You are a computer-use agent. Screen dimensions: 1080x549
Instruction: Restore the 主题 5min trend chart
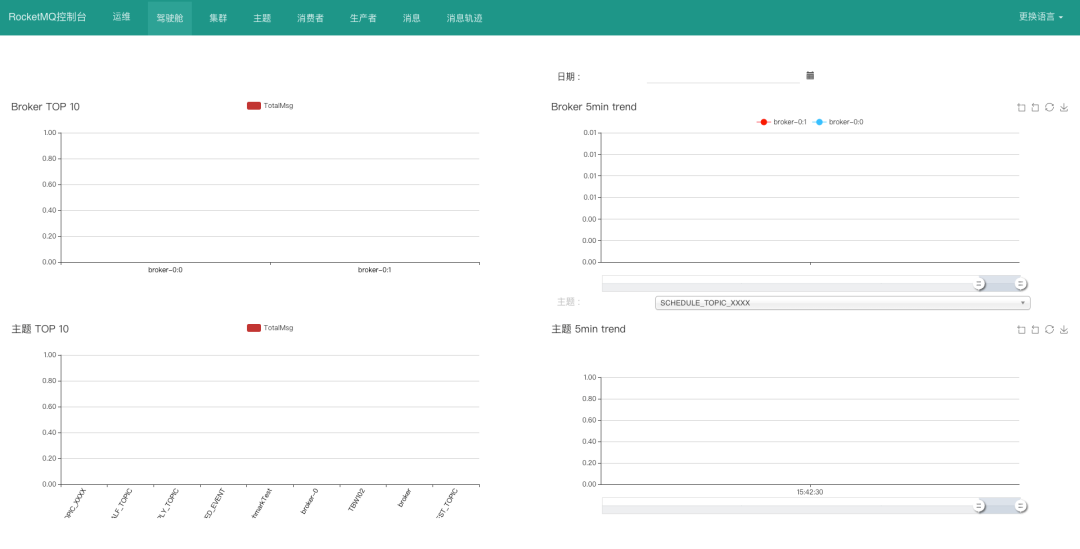coord(1049,329)
